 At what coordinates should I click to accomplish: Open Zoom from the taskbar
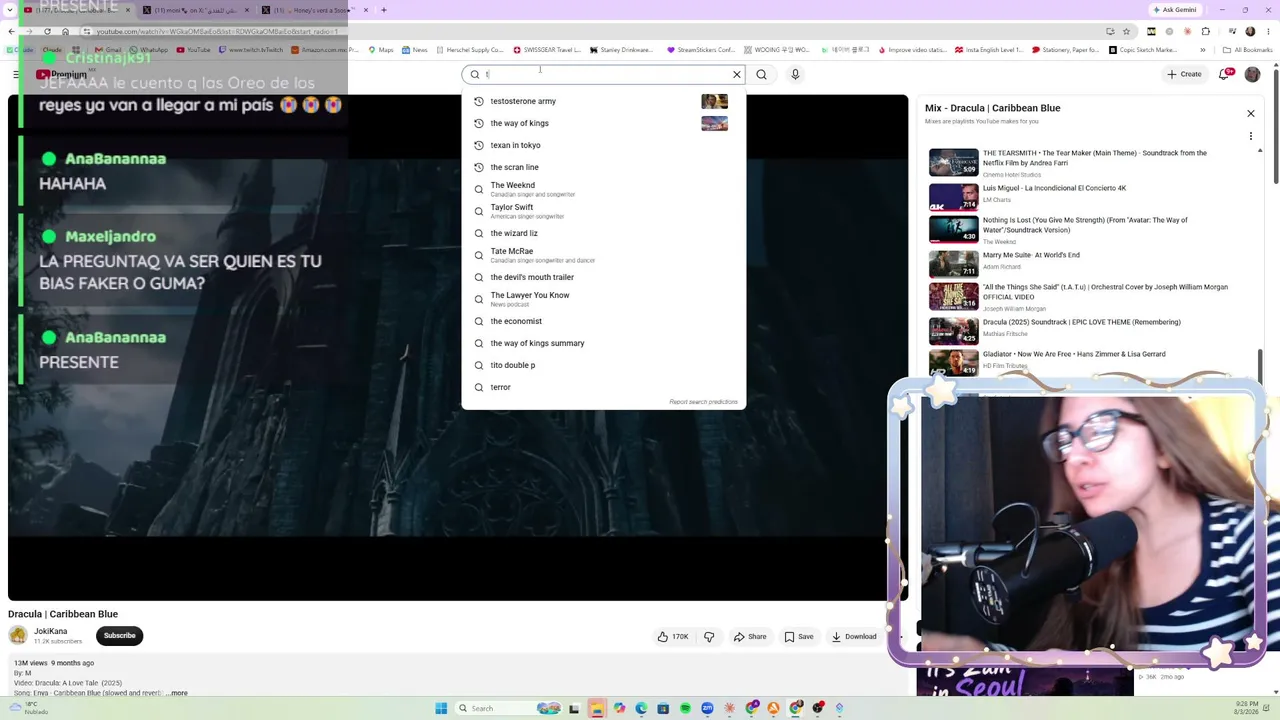click(x=707, y=709)
